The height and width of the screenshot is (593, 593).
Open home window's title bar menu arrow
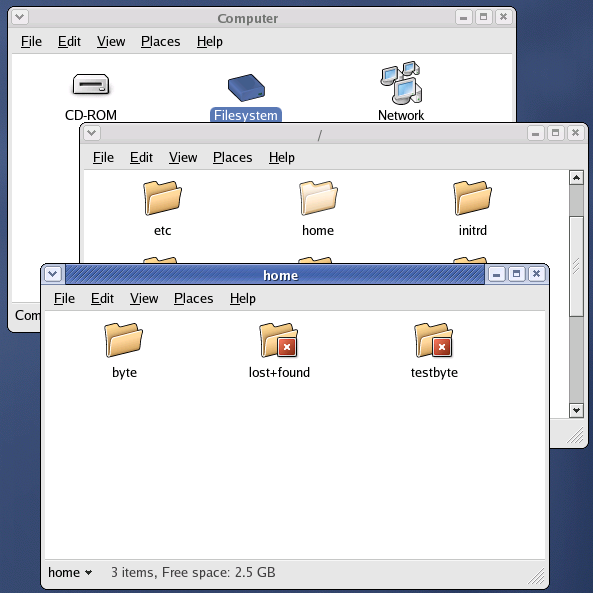(x=53, y=274)
